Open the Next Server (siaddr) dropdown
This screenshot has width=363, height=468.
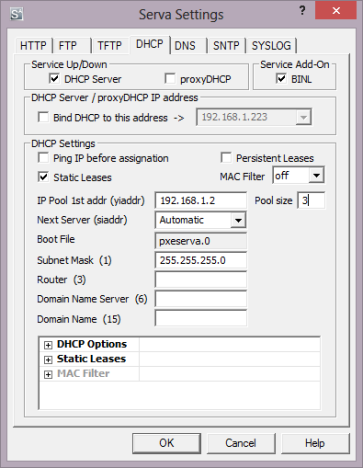pyautogui.click(x=238, y=220)
